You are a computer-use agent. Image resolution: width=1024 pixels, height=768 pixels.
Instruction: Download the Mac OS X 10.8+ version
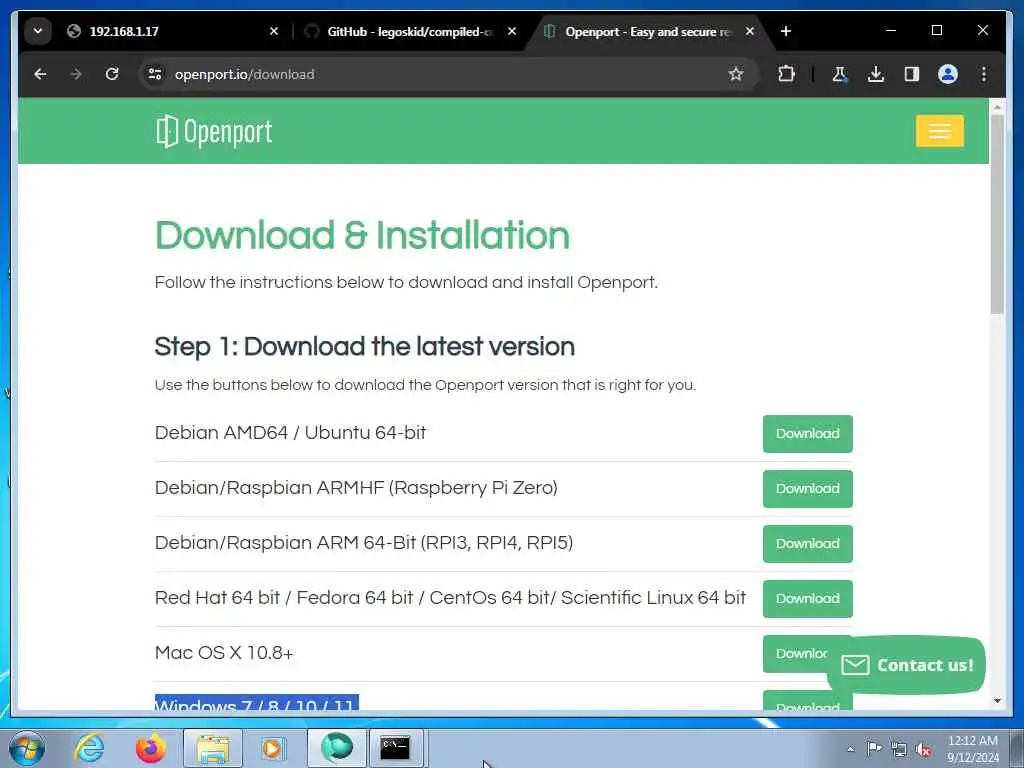click(x=797, y=653)
